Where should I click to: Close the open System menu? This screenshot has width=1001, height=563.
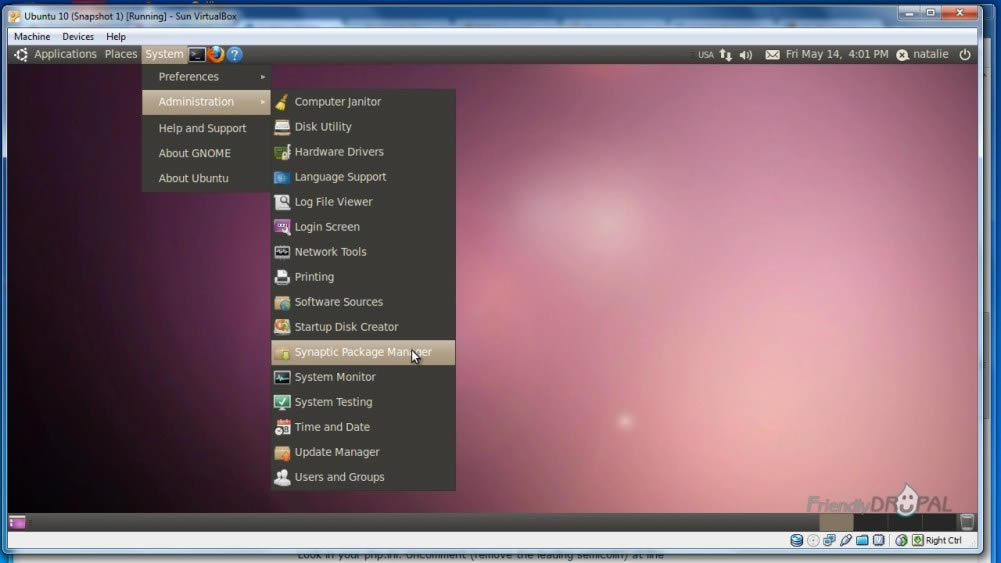pos(164,54)
